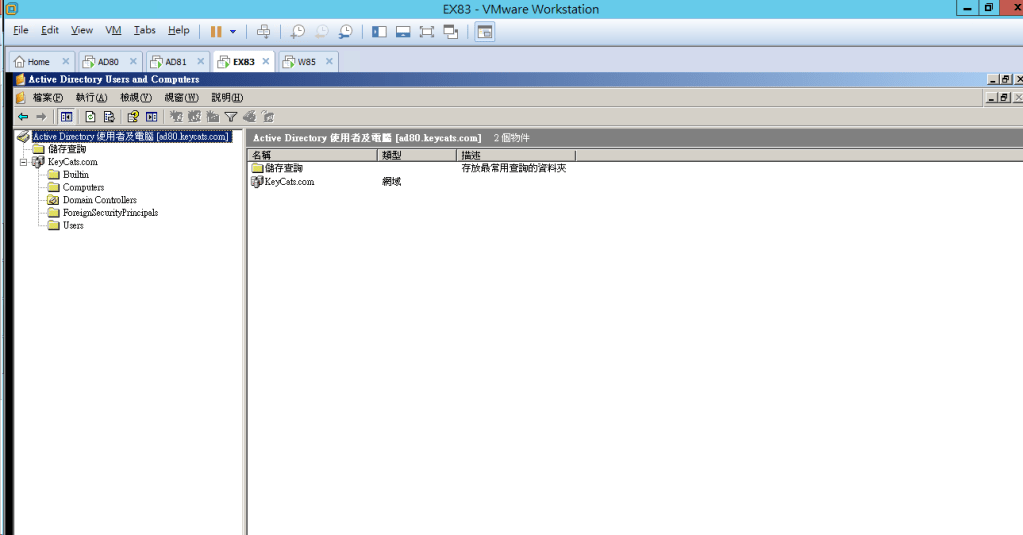Image resolution: width=1023 pixels, height=535 pixels.
Task: Click Send Ctrl+Alt+Del toolbar icon
Action: click(x=263, y=31)
